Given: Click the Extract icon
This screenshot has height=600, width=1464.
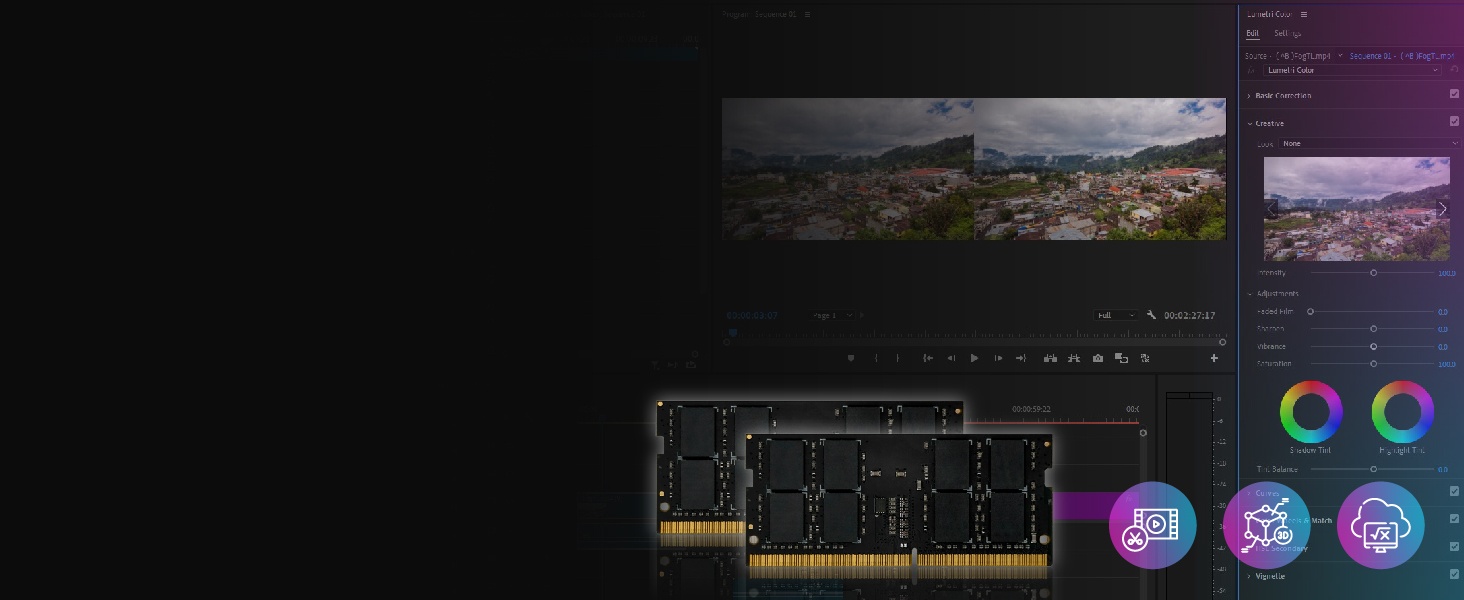Looking at the screenshot, I should (1074, 358).
